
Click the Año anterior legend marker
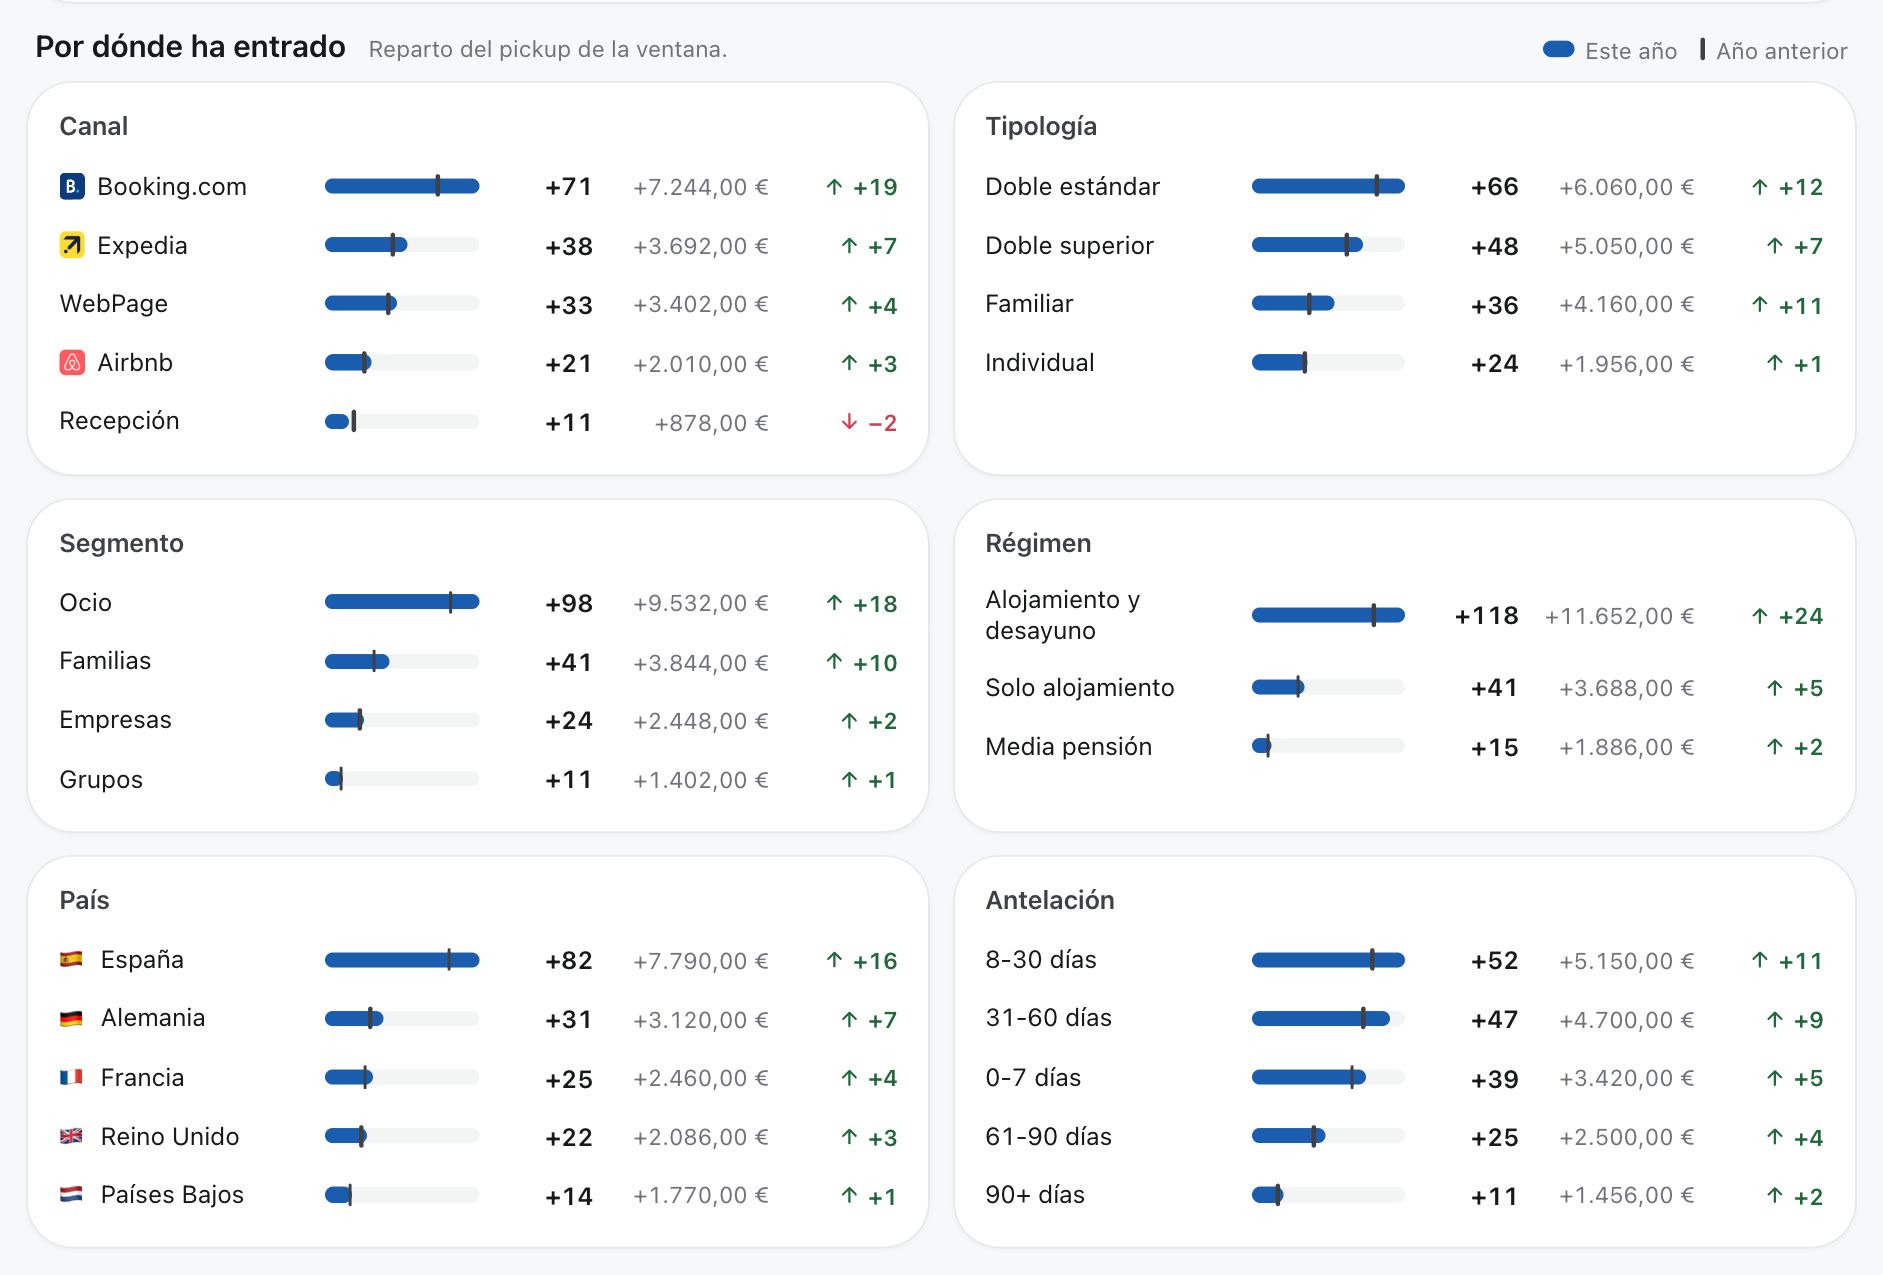pos(1702,49)
